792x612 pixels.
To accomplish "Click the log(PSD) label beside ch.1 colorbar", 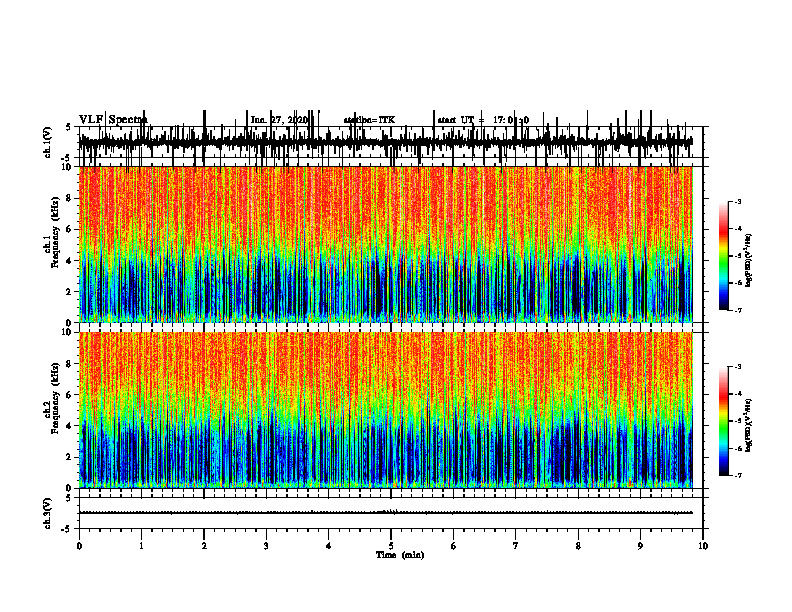I will [749, 260].
